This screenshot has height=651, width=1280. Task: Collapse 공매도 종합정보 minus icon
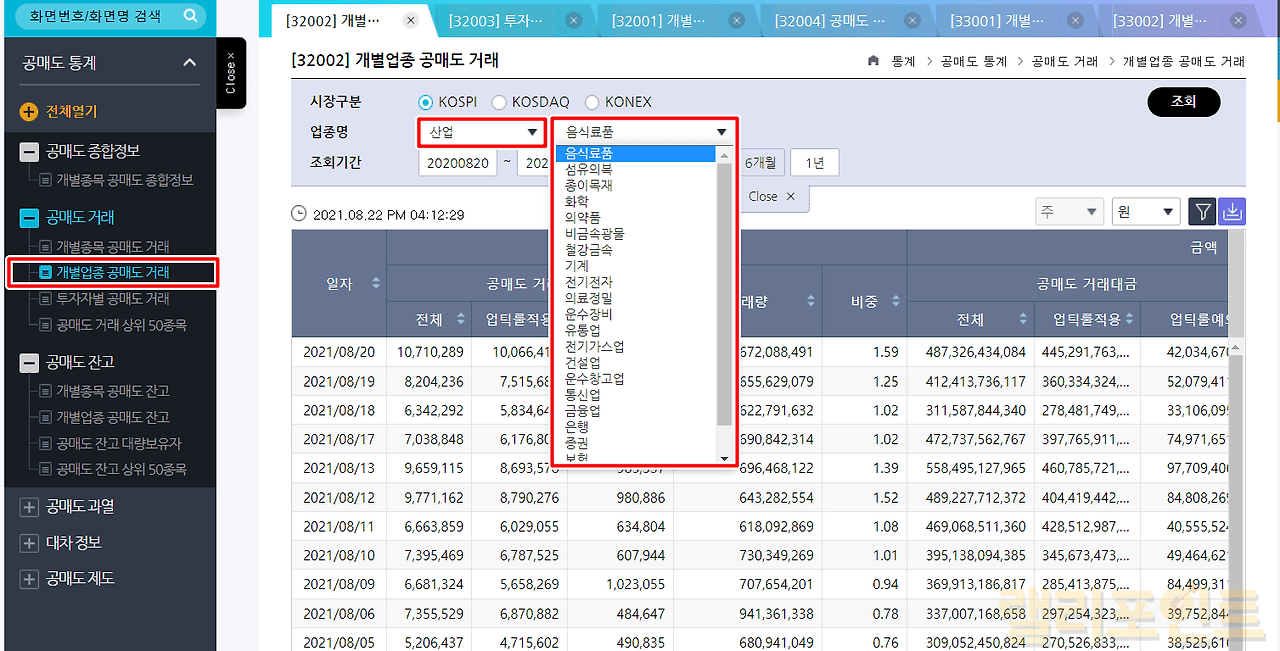pyautogui.click(x=29, y=152)
